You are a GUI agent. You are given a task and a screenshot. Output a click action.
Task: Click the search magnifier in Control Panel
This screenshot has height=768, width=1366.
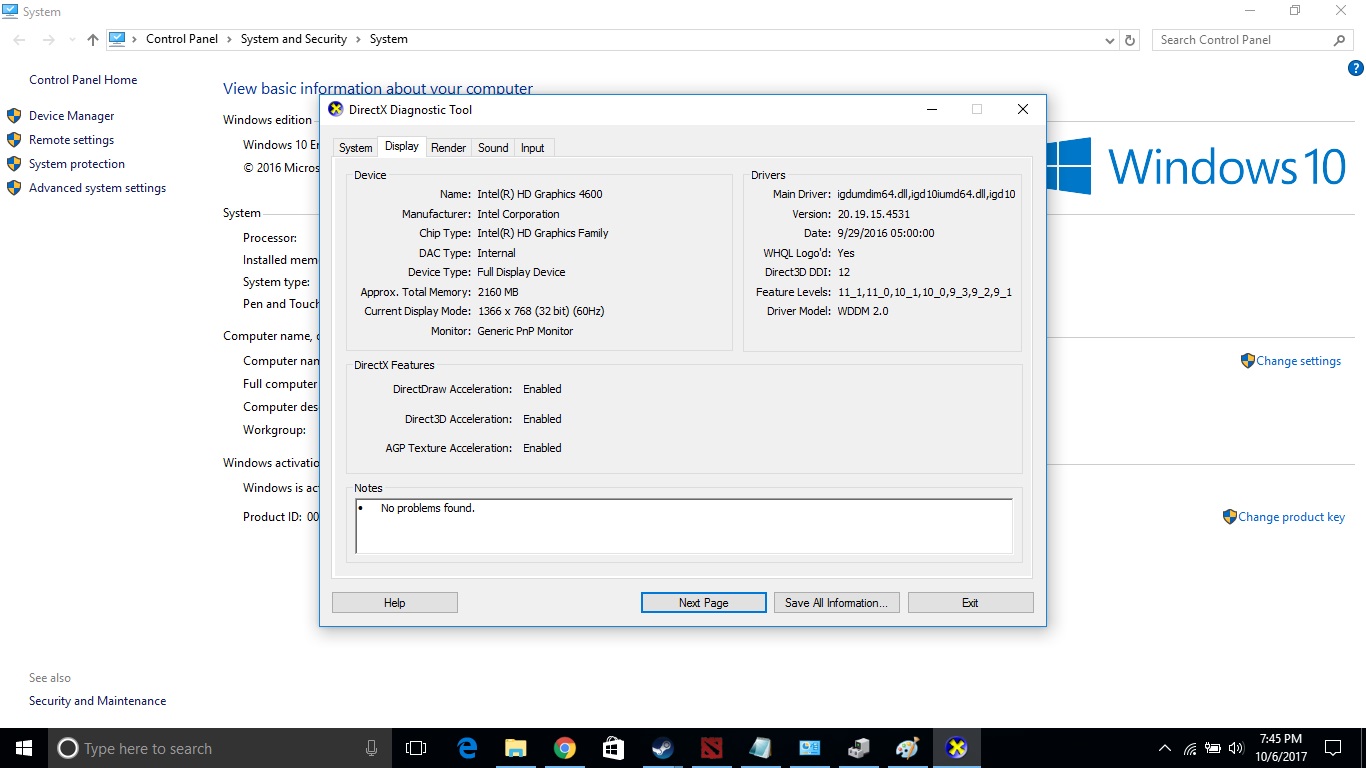pos(1339,40)
